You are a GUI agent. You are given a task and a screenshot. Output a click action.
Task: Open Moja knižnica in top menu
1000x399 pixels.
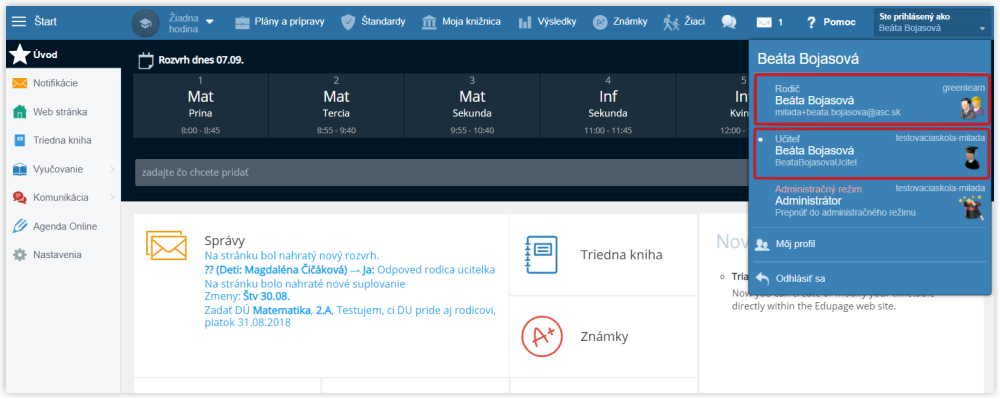click(x=461, y=22)
